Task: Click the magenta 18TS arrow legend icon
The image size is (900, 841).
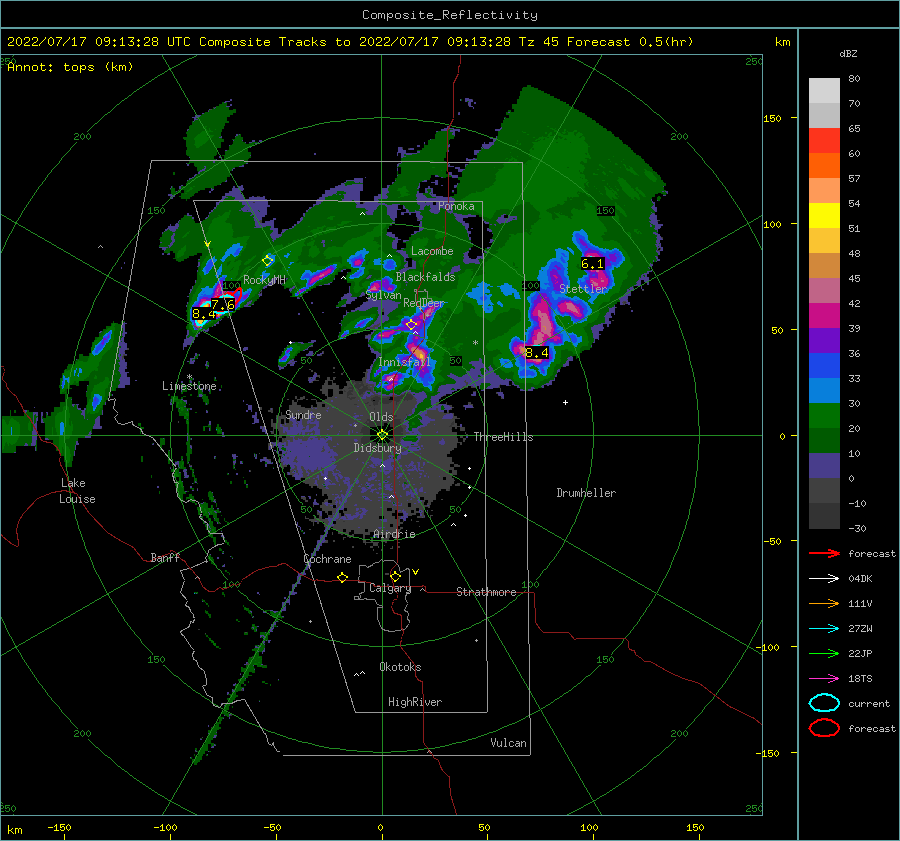Action: click(824, 679)
